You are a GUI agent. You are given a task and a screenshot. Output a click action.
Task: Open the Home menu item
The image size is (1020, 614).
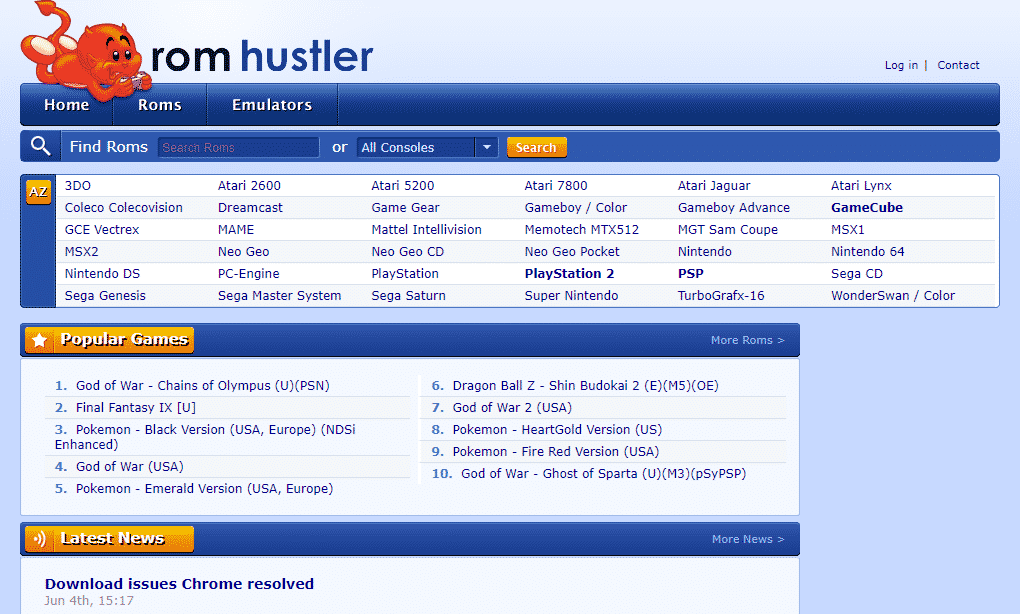[66, 105]
